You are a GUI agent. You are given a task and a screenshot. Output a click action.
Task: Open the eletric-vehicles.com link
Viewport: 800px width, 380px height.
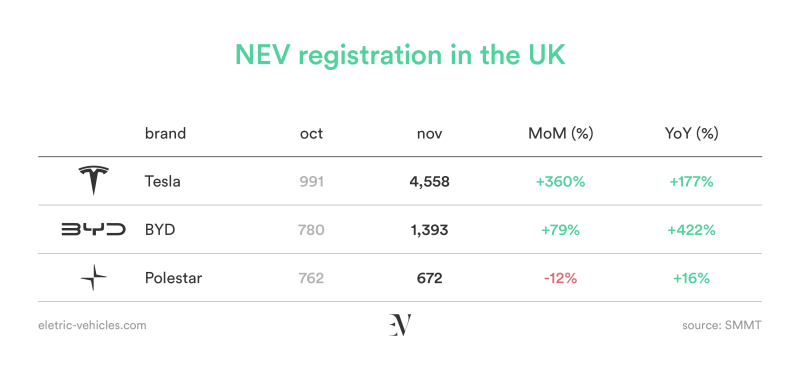pyautogui.click(x=92, y=325)
